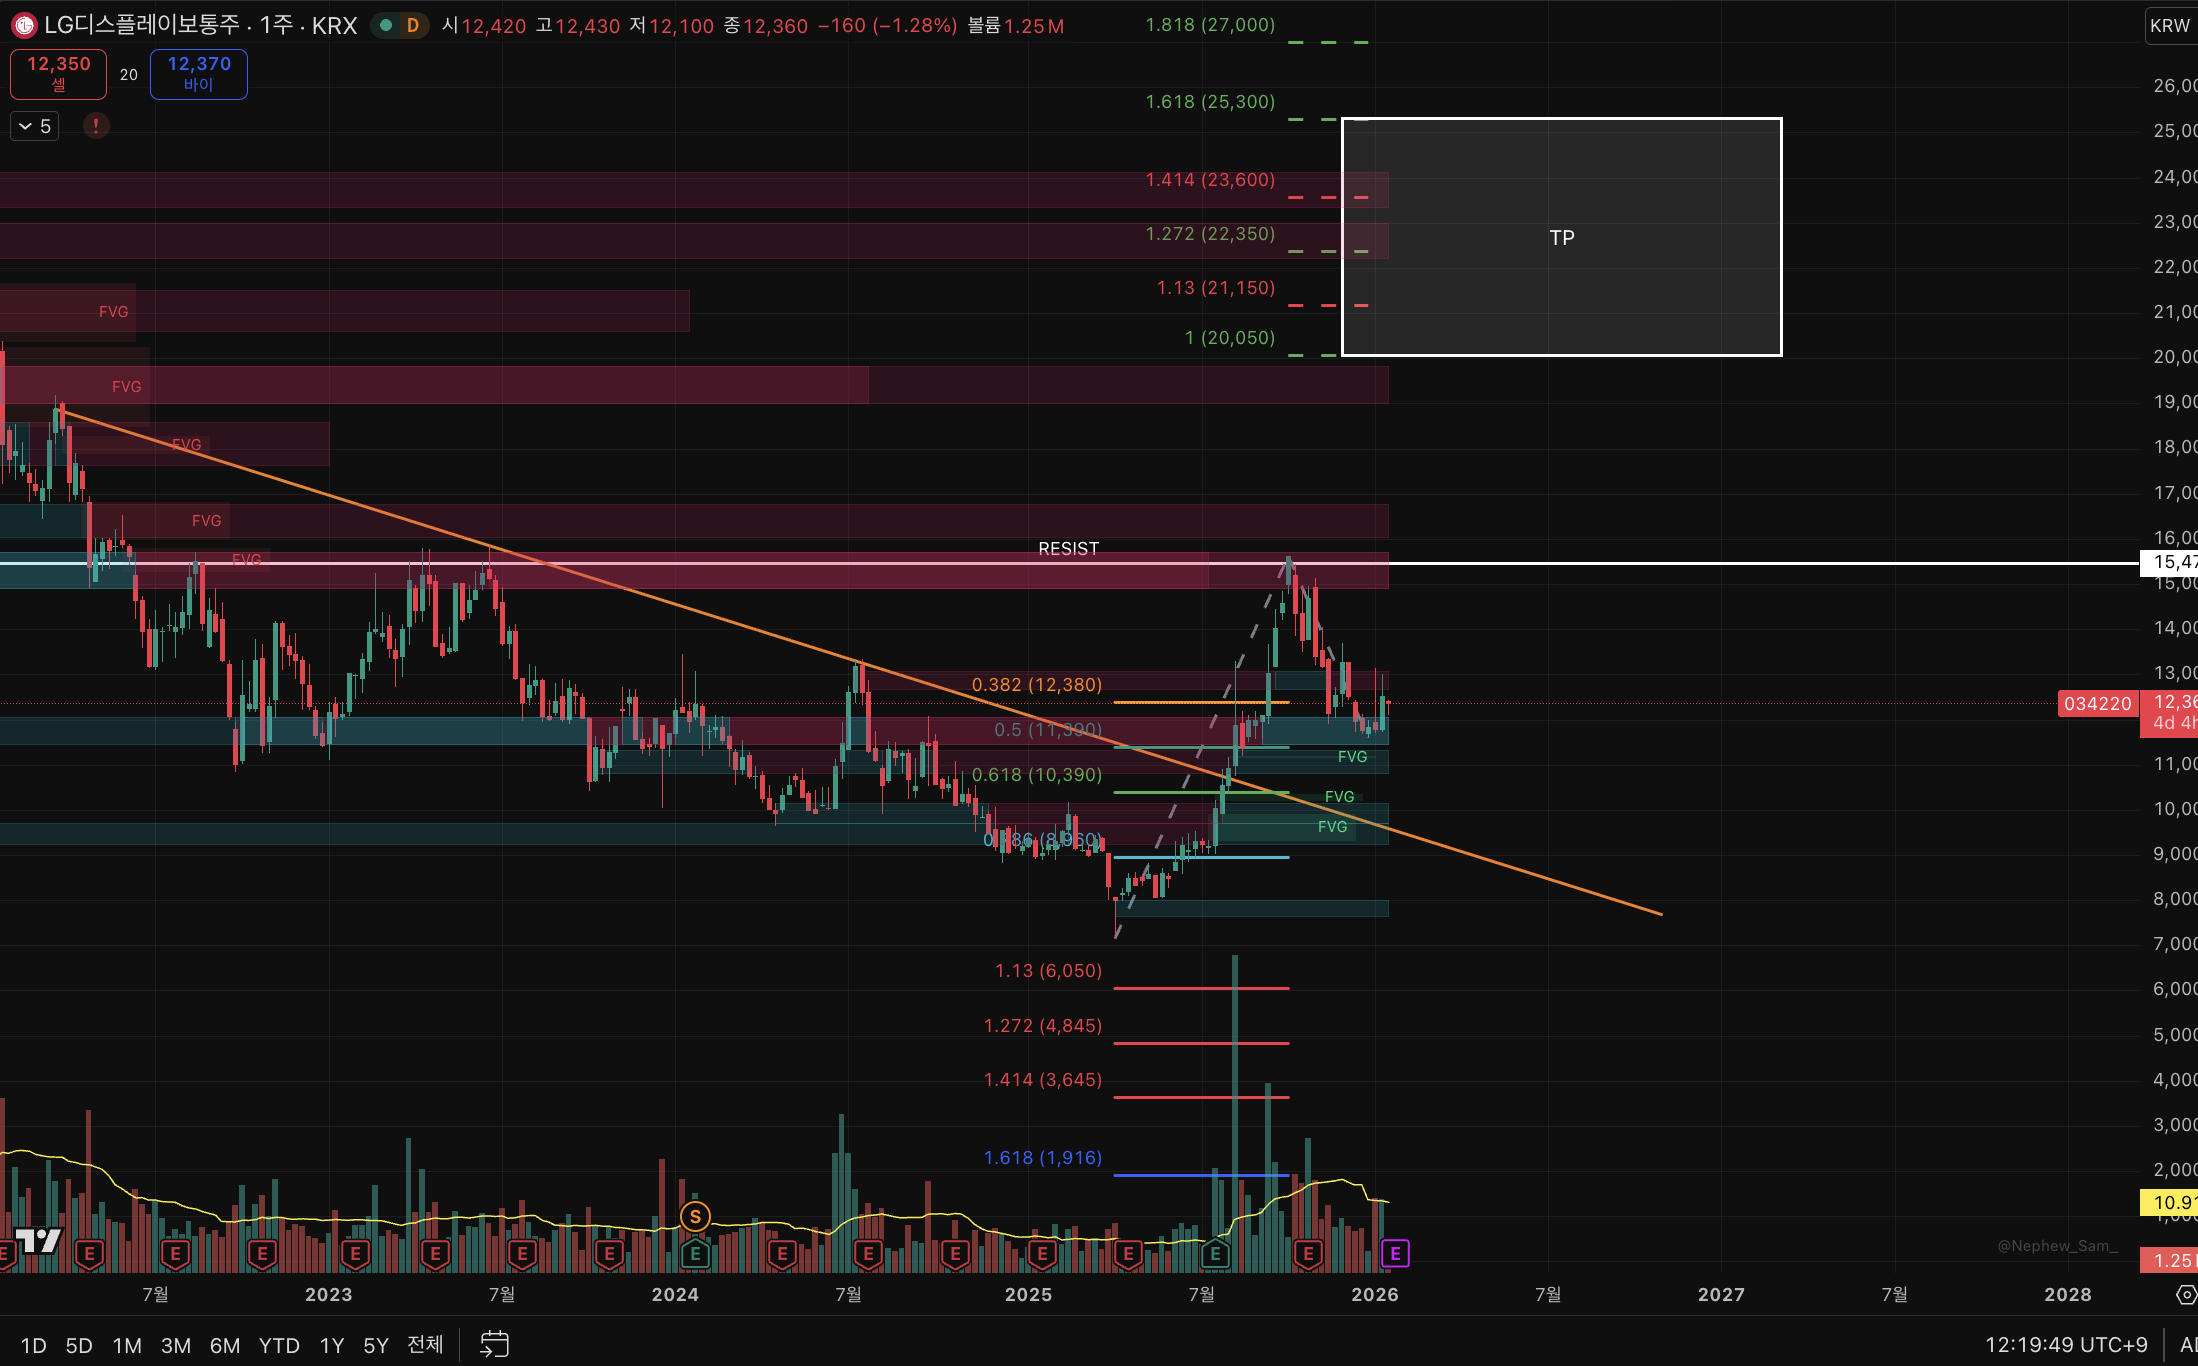Click the TP target rectangle box
2198x1366 pixels.
click(1561, 237)
